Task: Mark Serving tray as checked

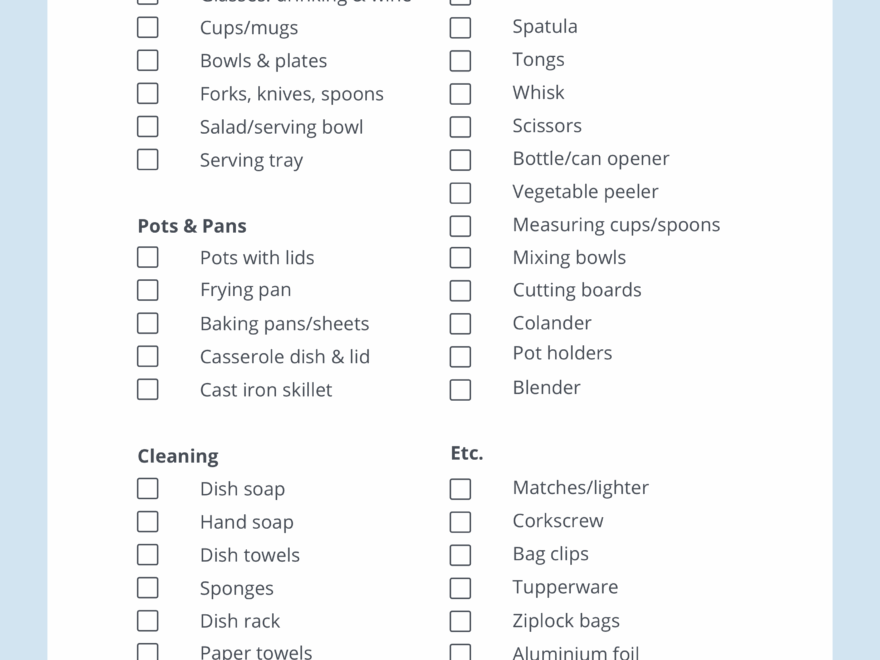Action: [x=148, y=160]
